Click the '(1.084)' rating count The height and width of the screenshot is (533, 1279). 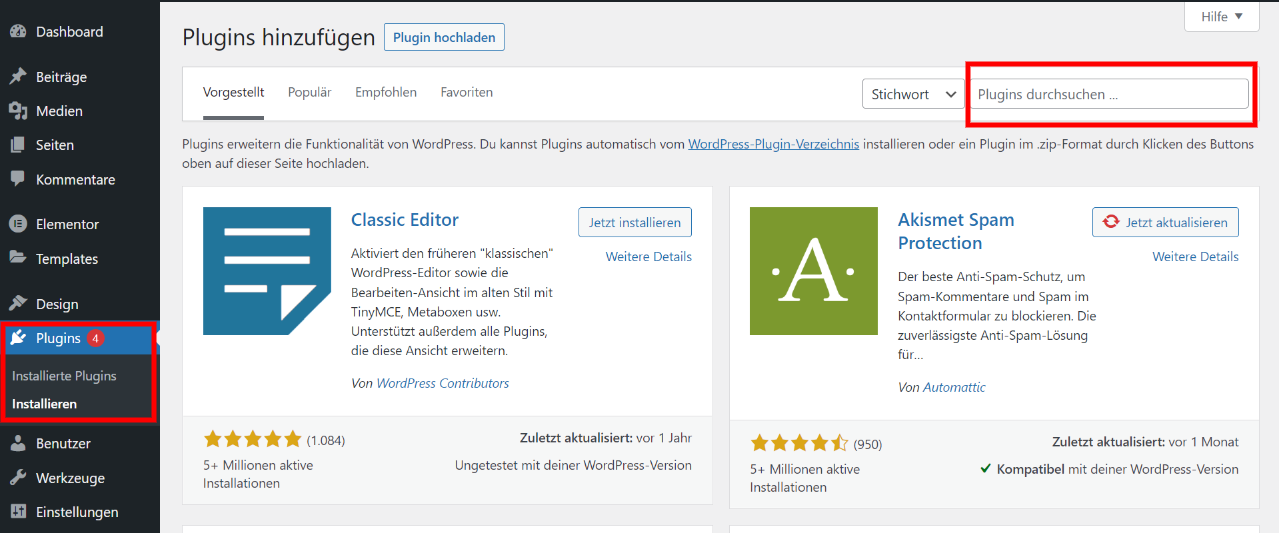point(326,440)
